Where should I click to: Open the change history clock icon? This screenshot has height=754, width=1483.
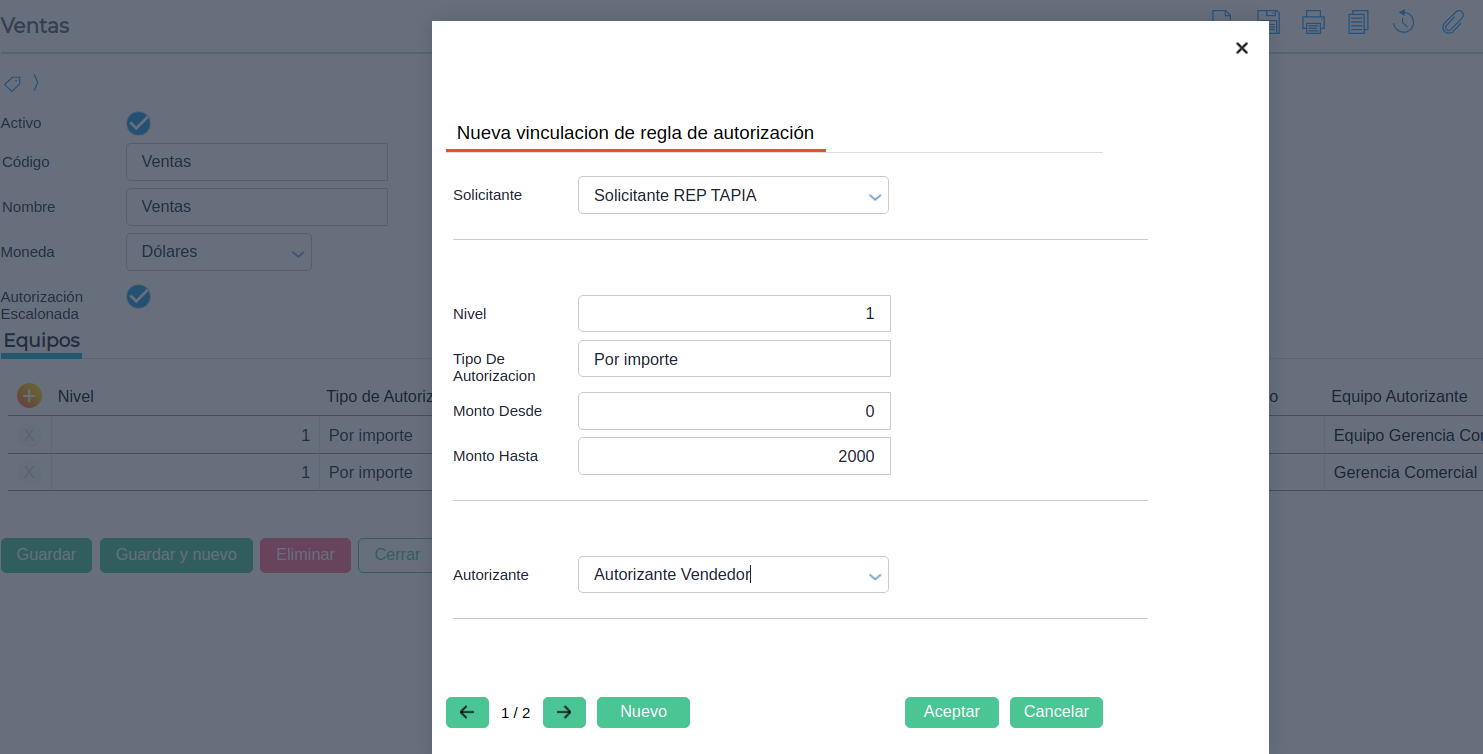(x=1403, y=21)
